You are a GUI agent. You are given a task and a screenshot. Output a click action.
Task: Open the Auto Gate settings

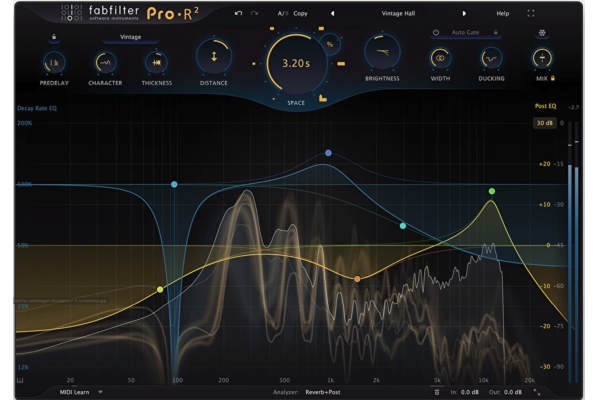click(x=465, y=33)
